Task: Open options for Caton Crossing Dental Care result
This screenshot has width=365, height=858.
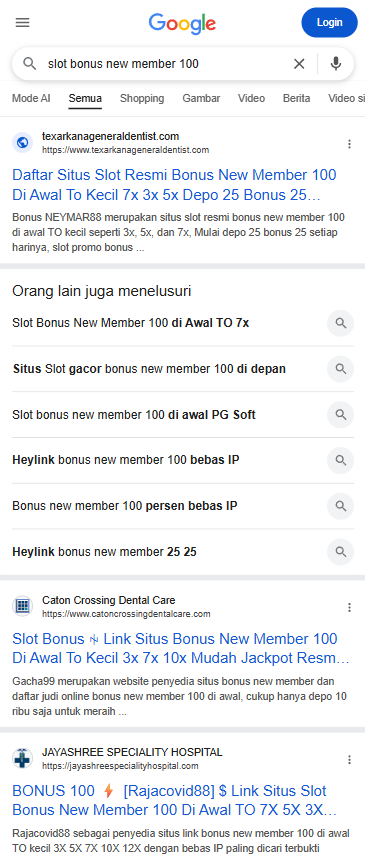Action: [349, 607]
